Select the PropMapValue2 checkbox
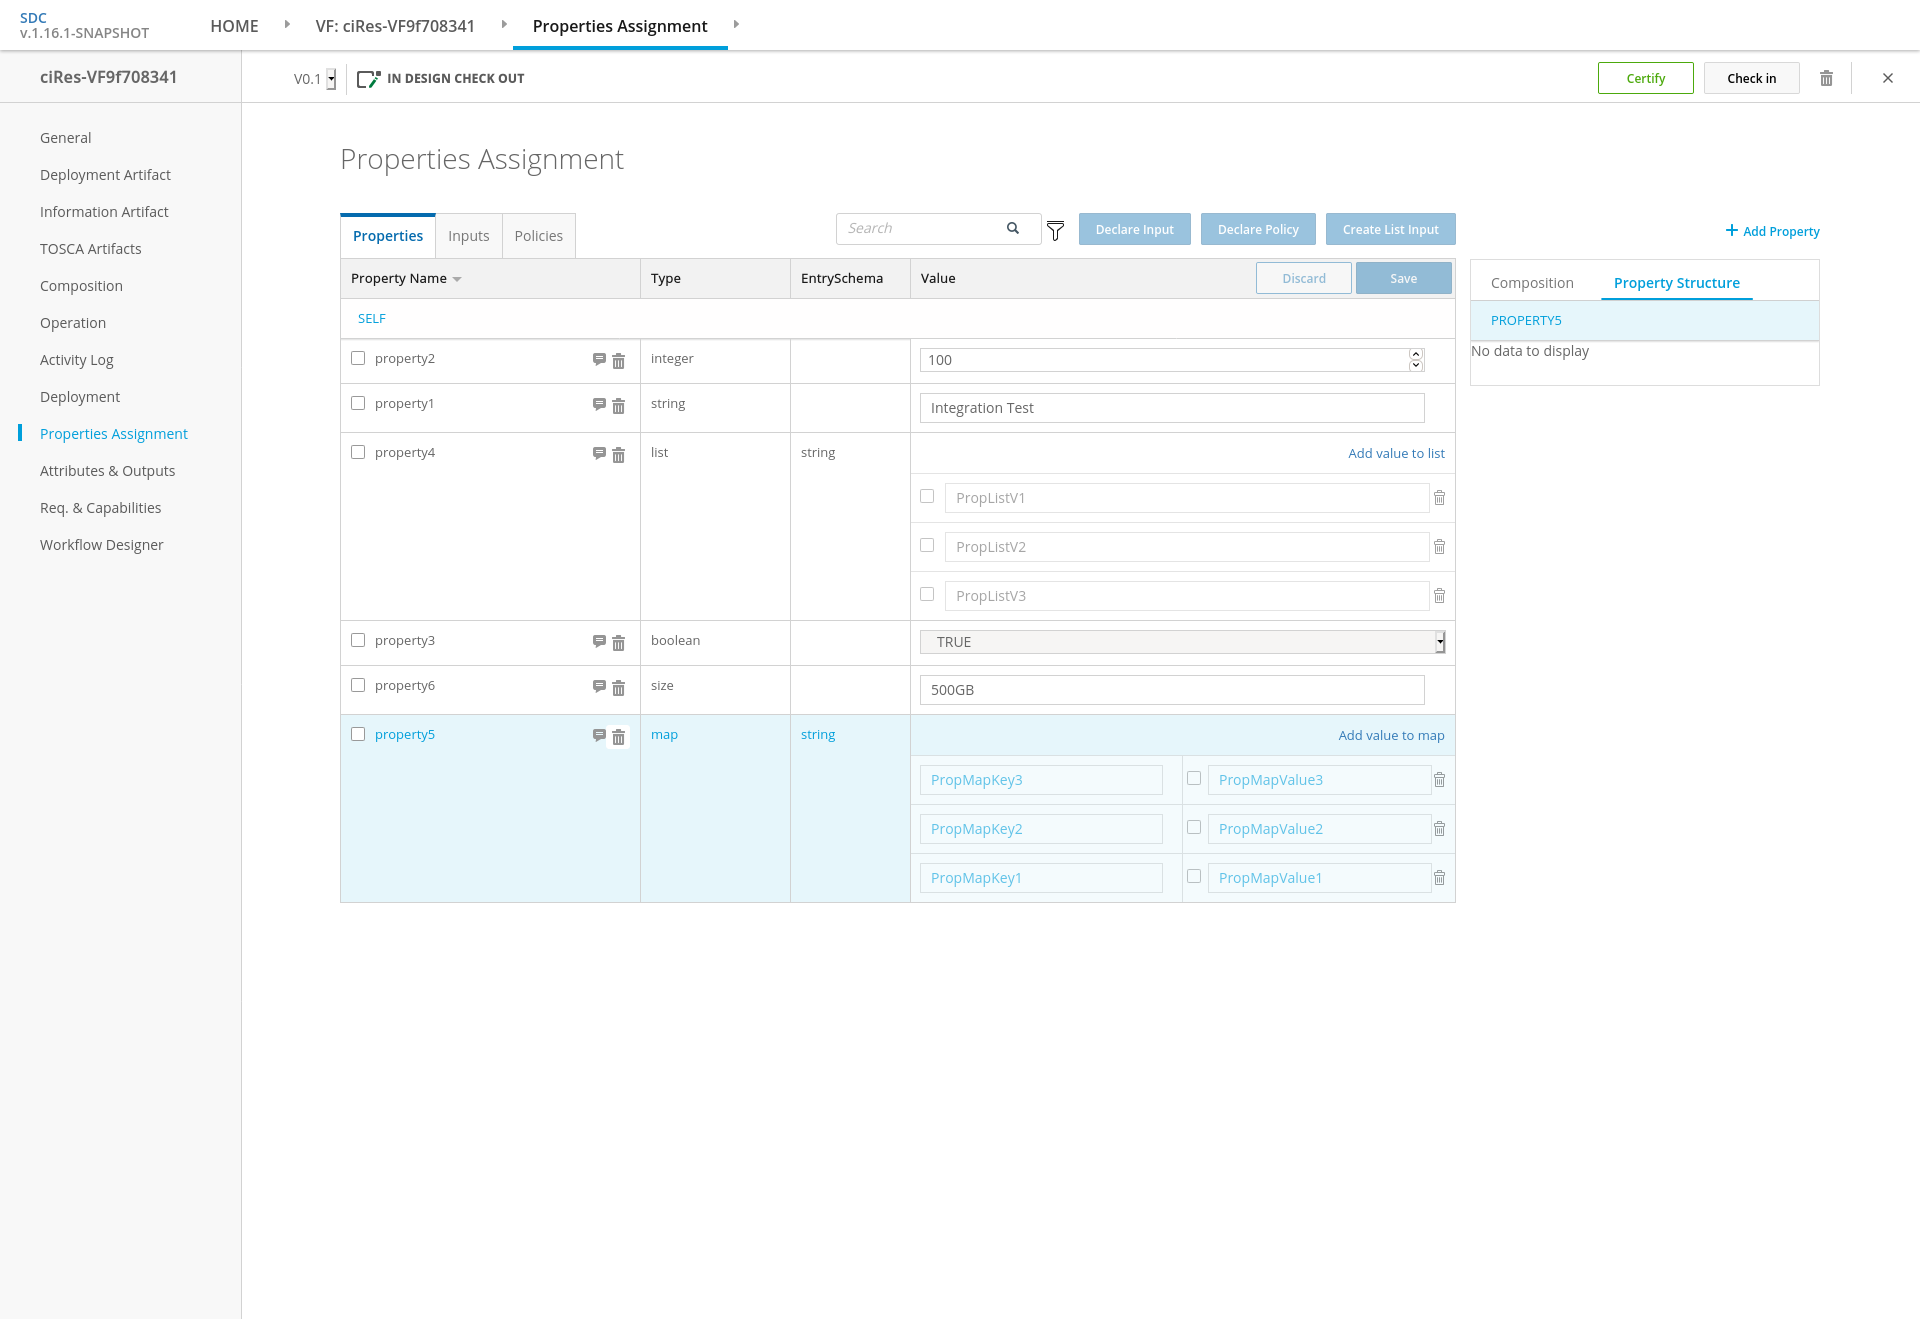The width and height of the screenshot is (1920, 1319). [1194, 827]
